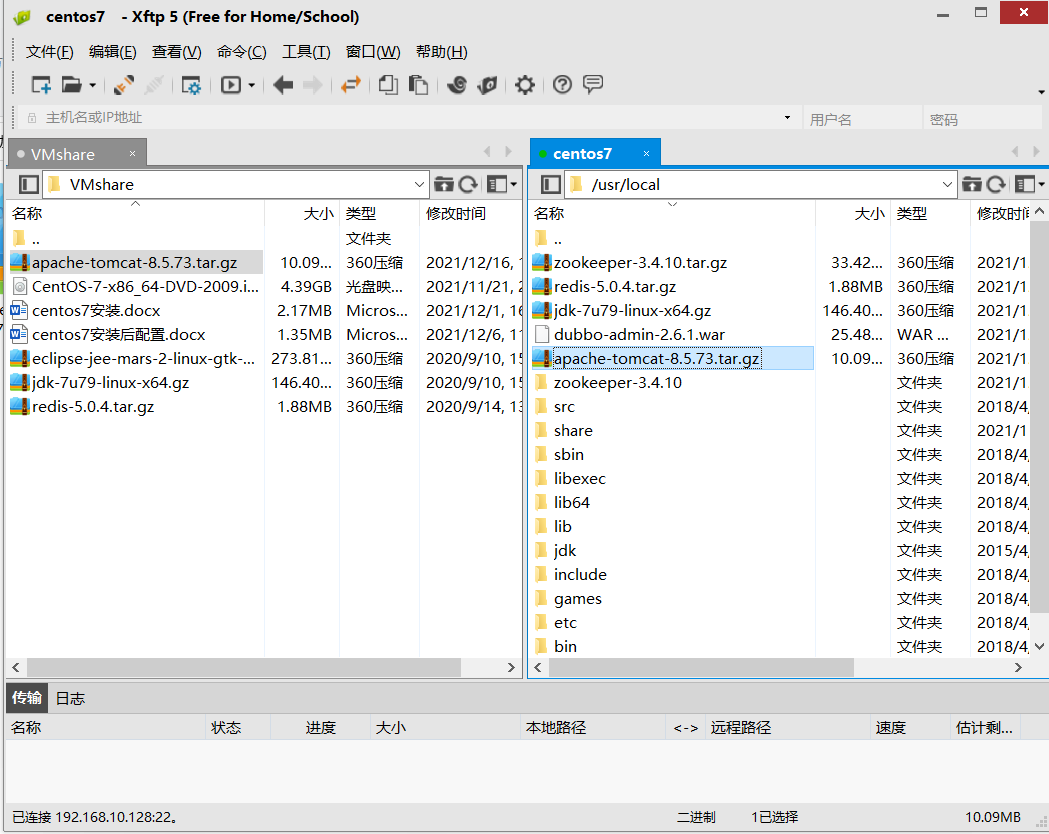
Task: Expand the VMshare path dropdown
Action: [x=419, y=184]
